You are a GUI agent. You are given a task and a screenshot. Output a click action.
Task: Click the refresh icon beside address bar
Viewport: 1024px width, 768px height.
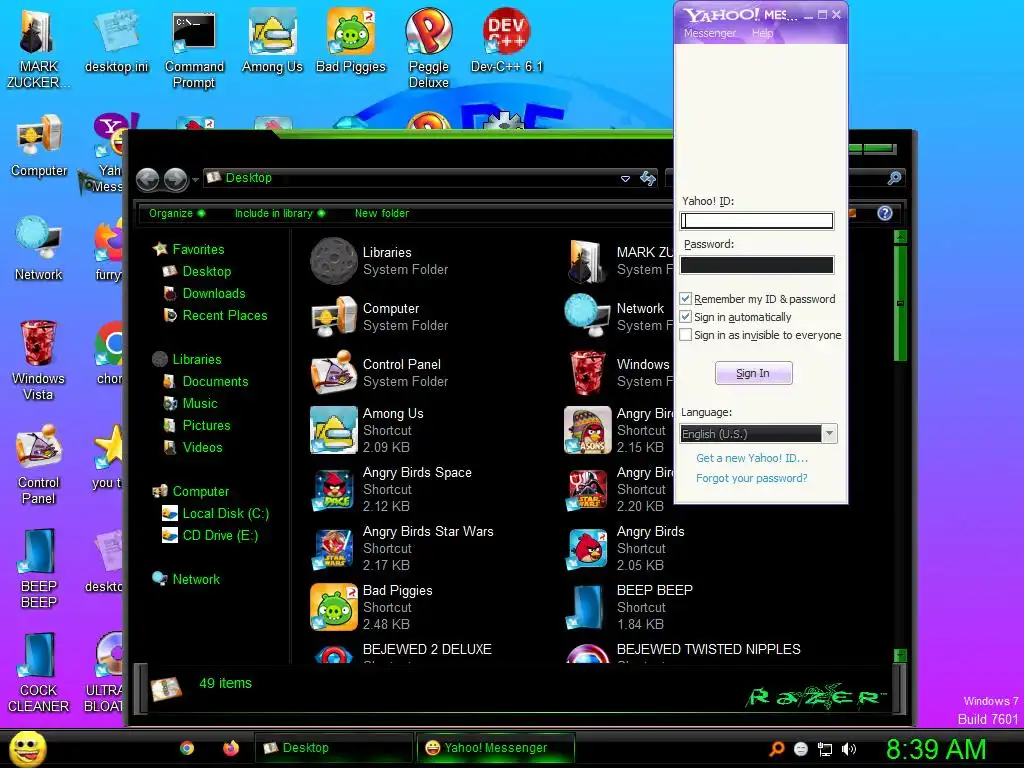coord(648,178)
